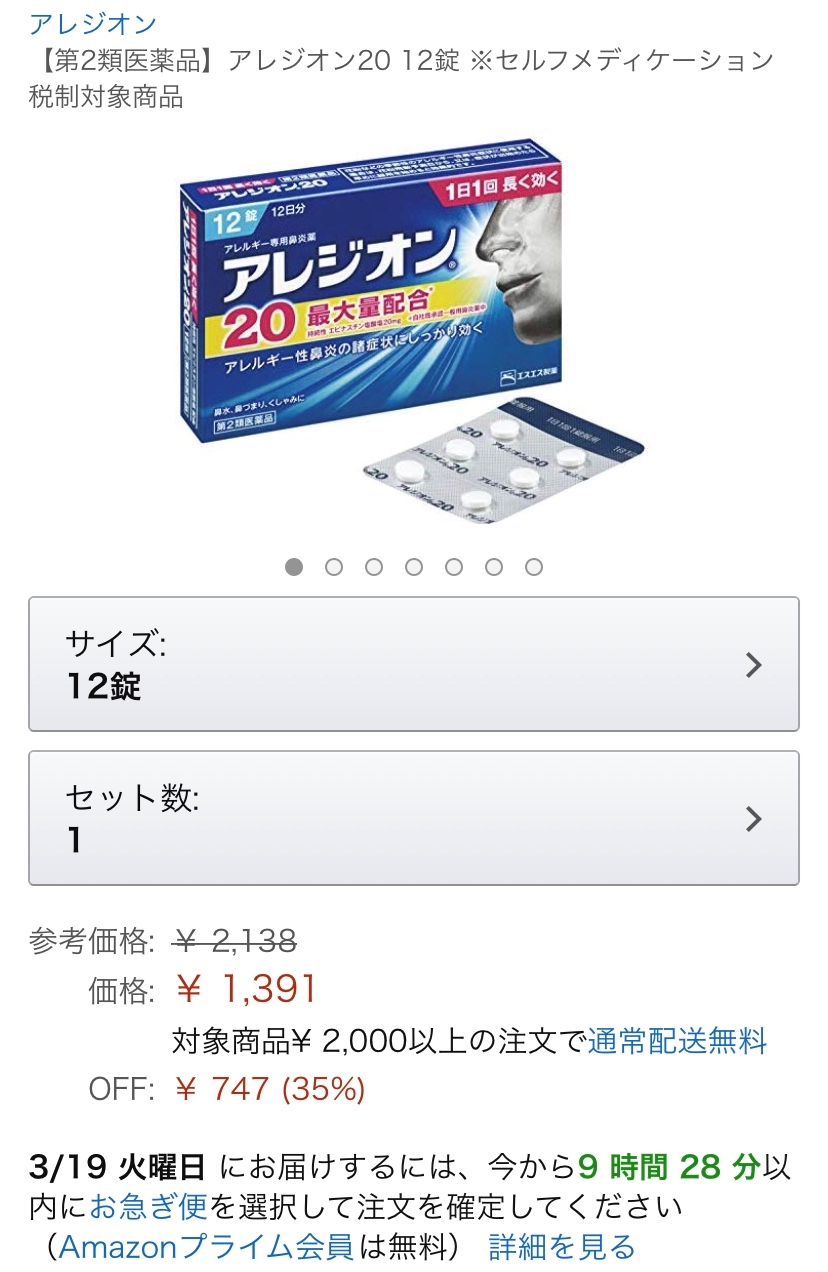The image size is (828, 1272).
Task: Select the third image carousel dot
Action: click(x=374, y=567)
